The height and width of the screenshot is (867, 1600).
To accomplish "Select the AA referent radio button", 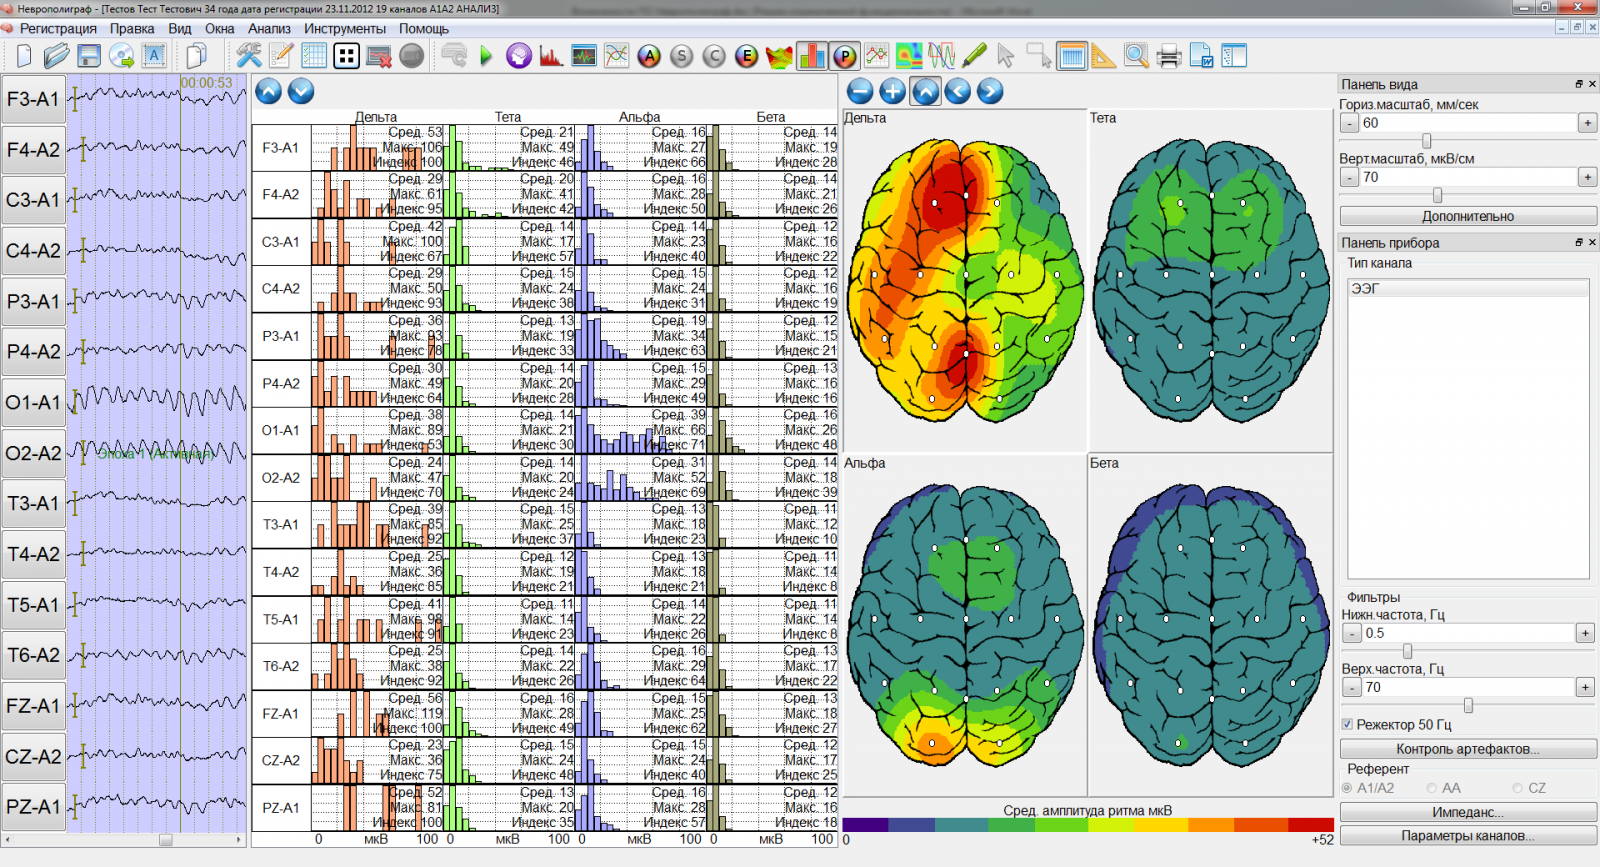I will (1432, 788).
